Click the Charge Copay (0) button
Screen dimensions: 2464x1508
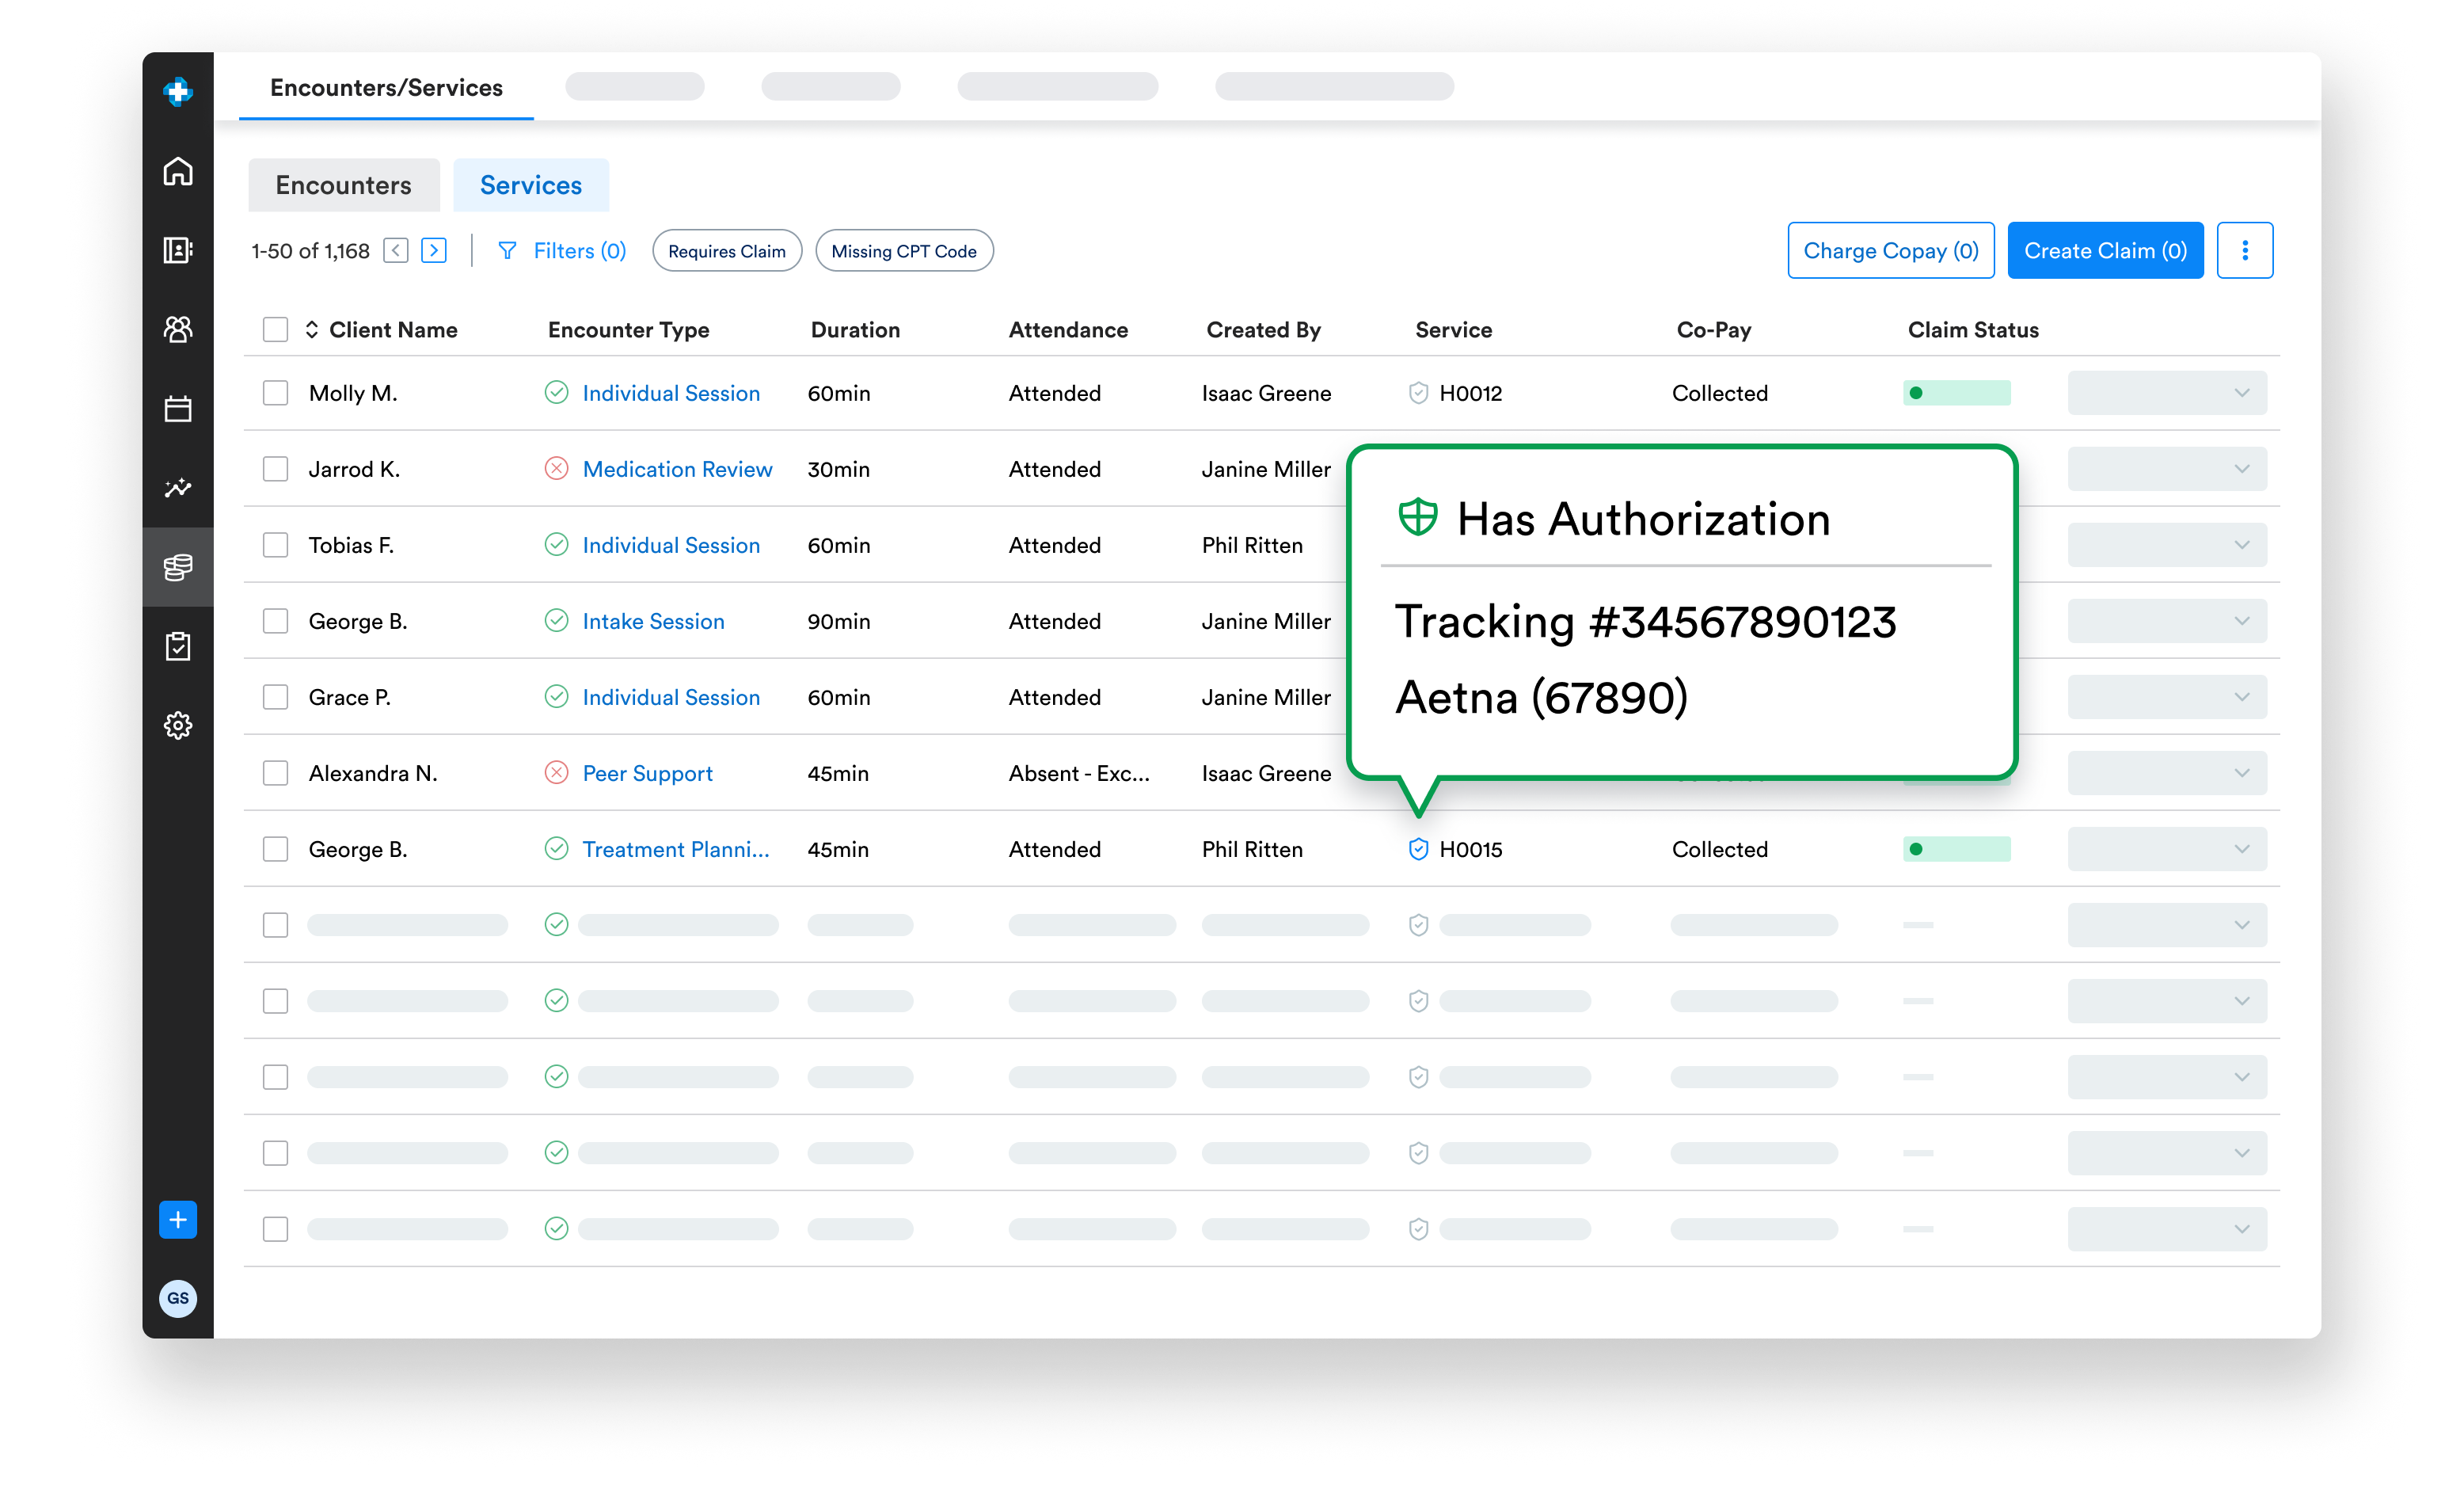pos(1890,250)
